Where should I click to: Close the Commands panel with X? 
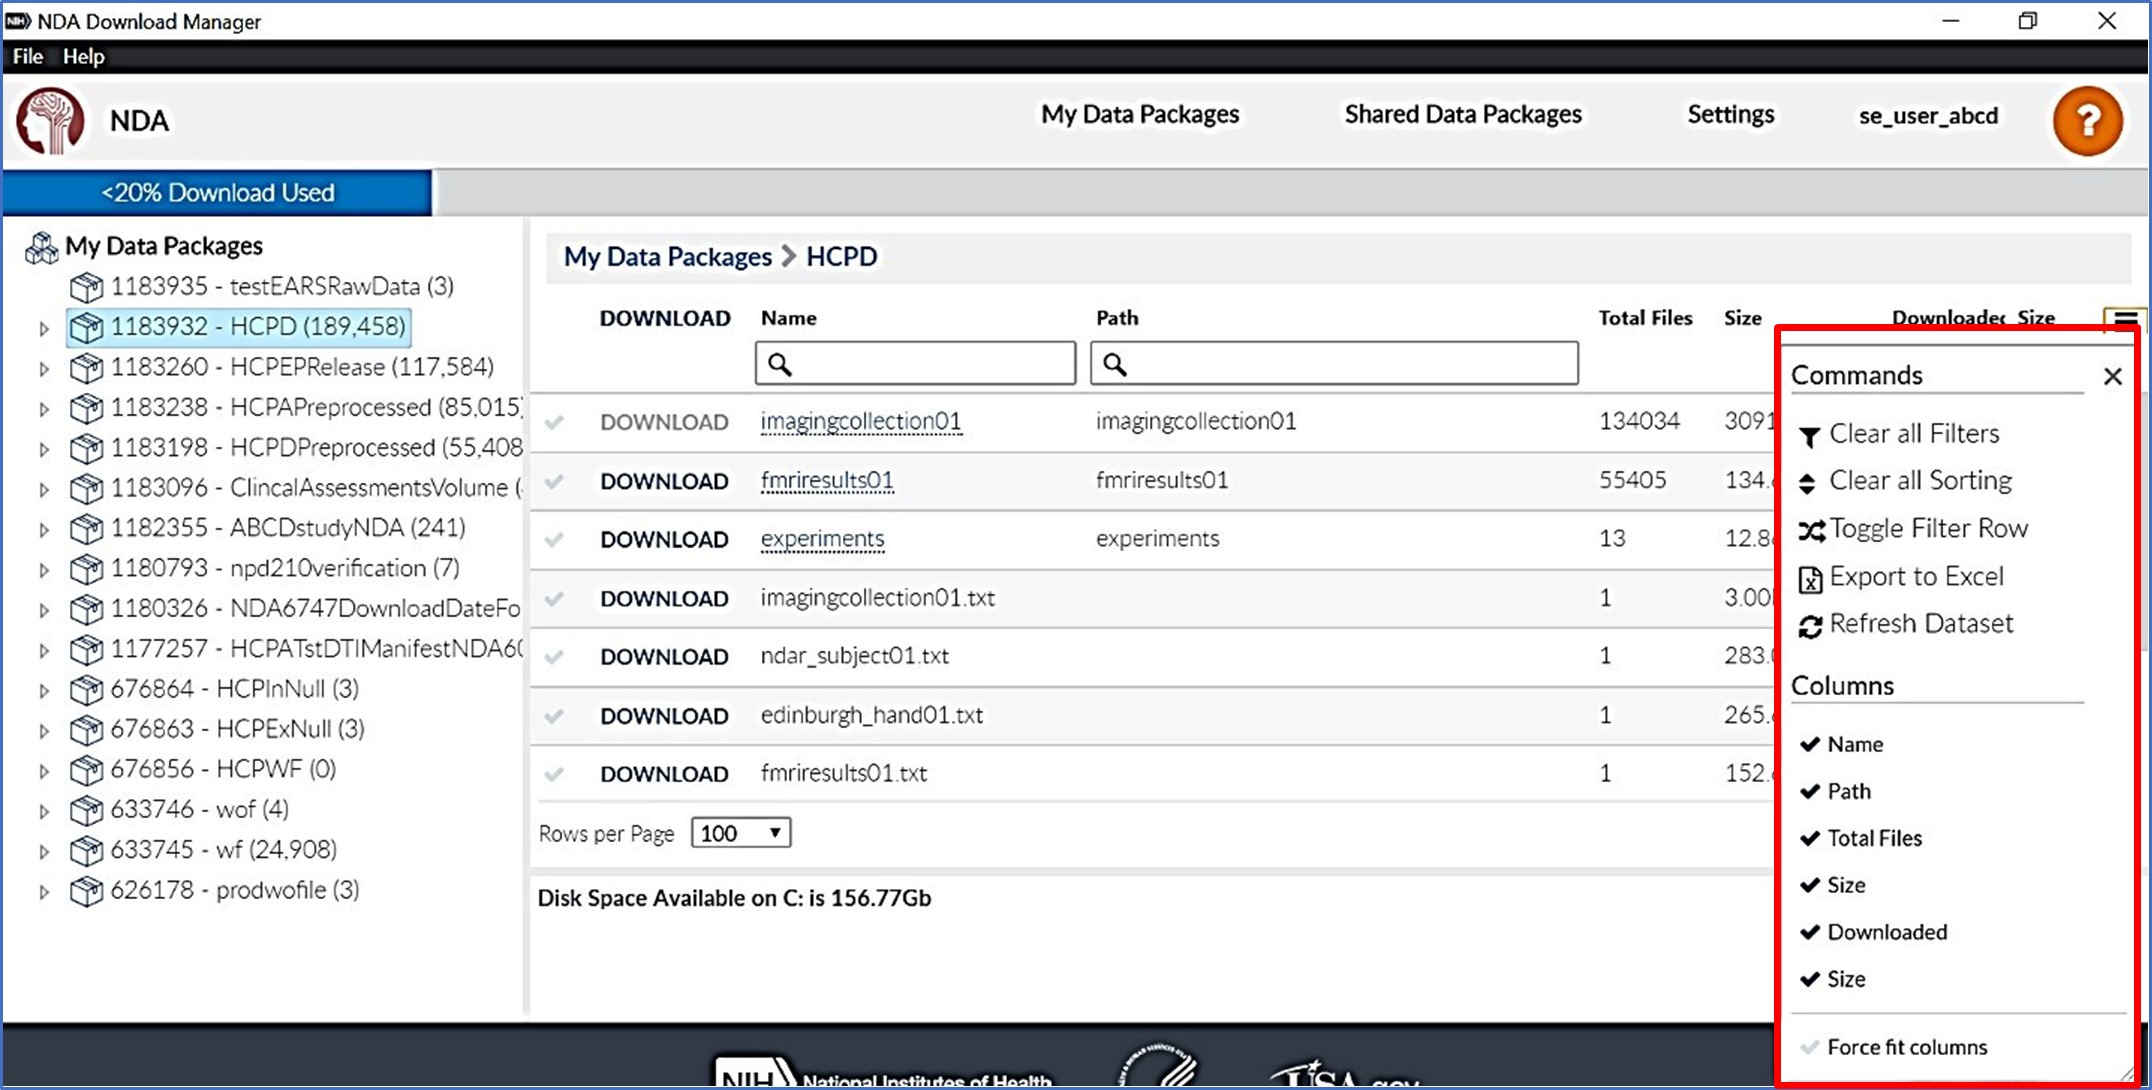(2112, 376)
